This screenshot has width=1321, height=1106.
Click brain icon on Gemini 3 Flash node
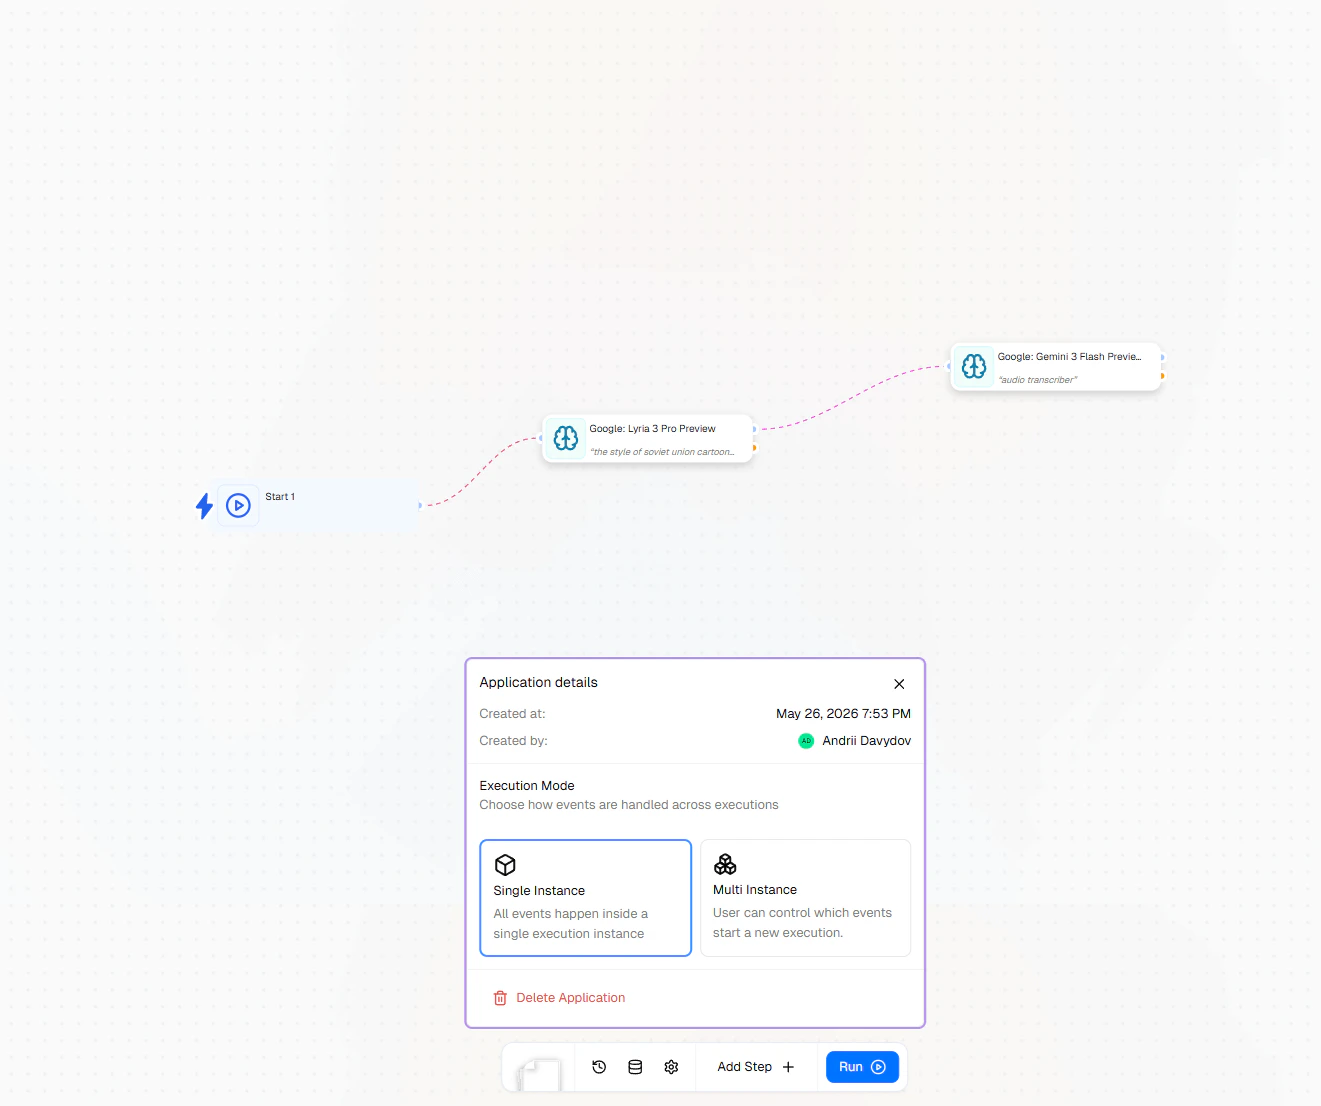pyautogui.click(x=974, y=366)
